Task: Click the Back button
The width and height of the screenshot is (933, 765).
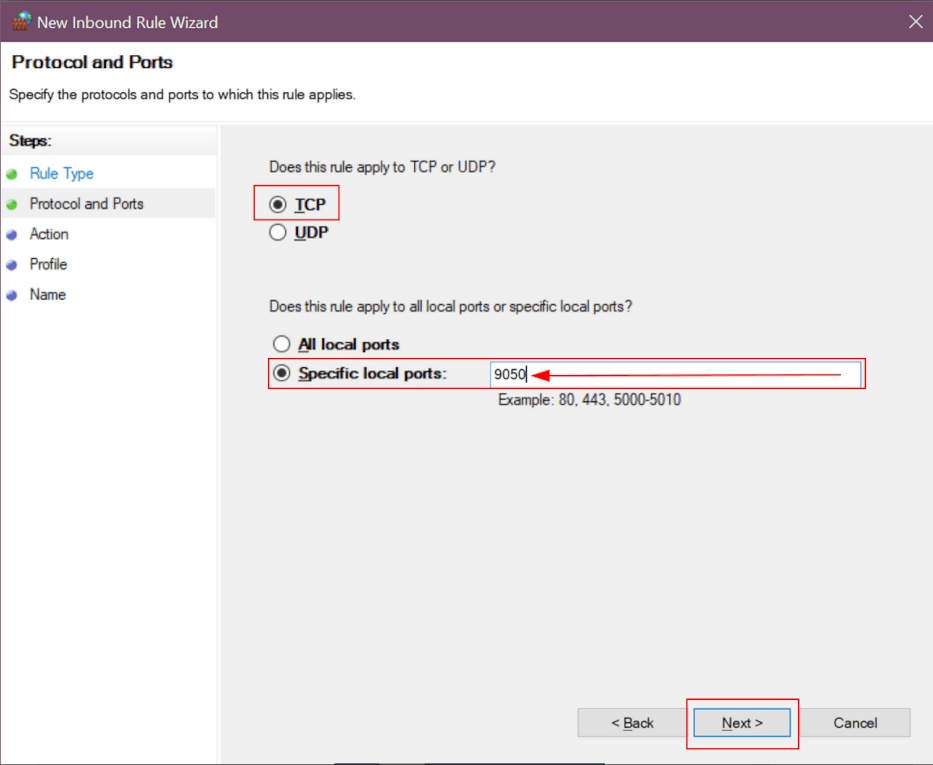Action: [631, 722]
